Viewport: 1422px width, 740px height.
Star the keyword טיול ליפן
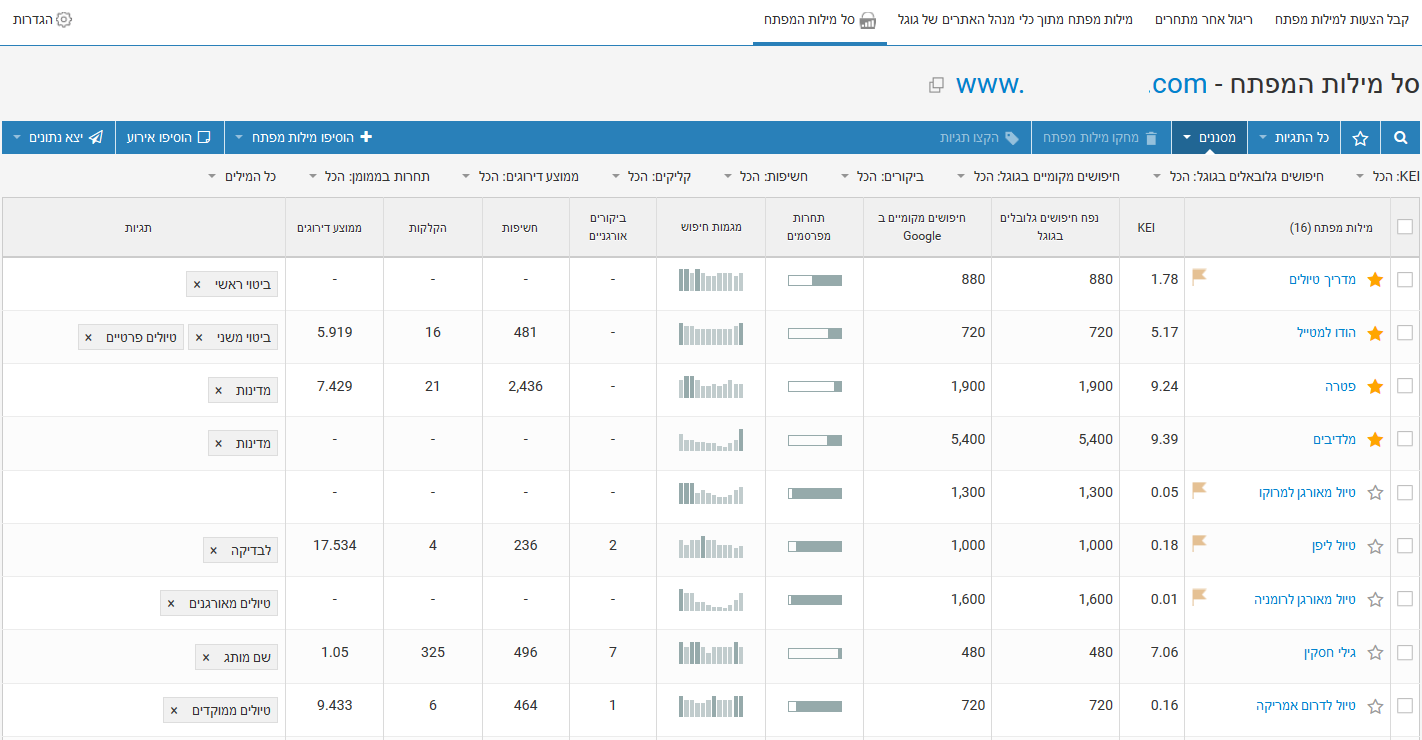1375,546
